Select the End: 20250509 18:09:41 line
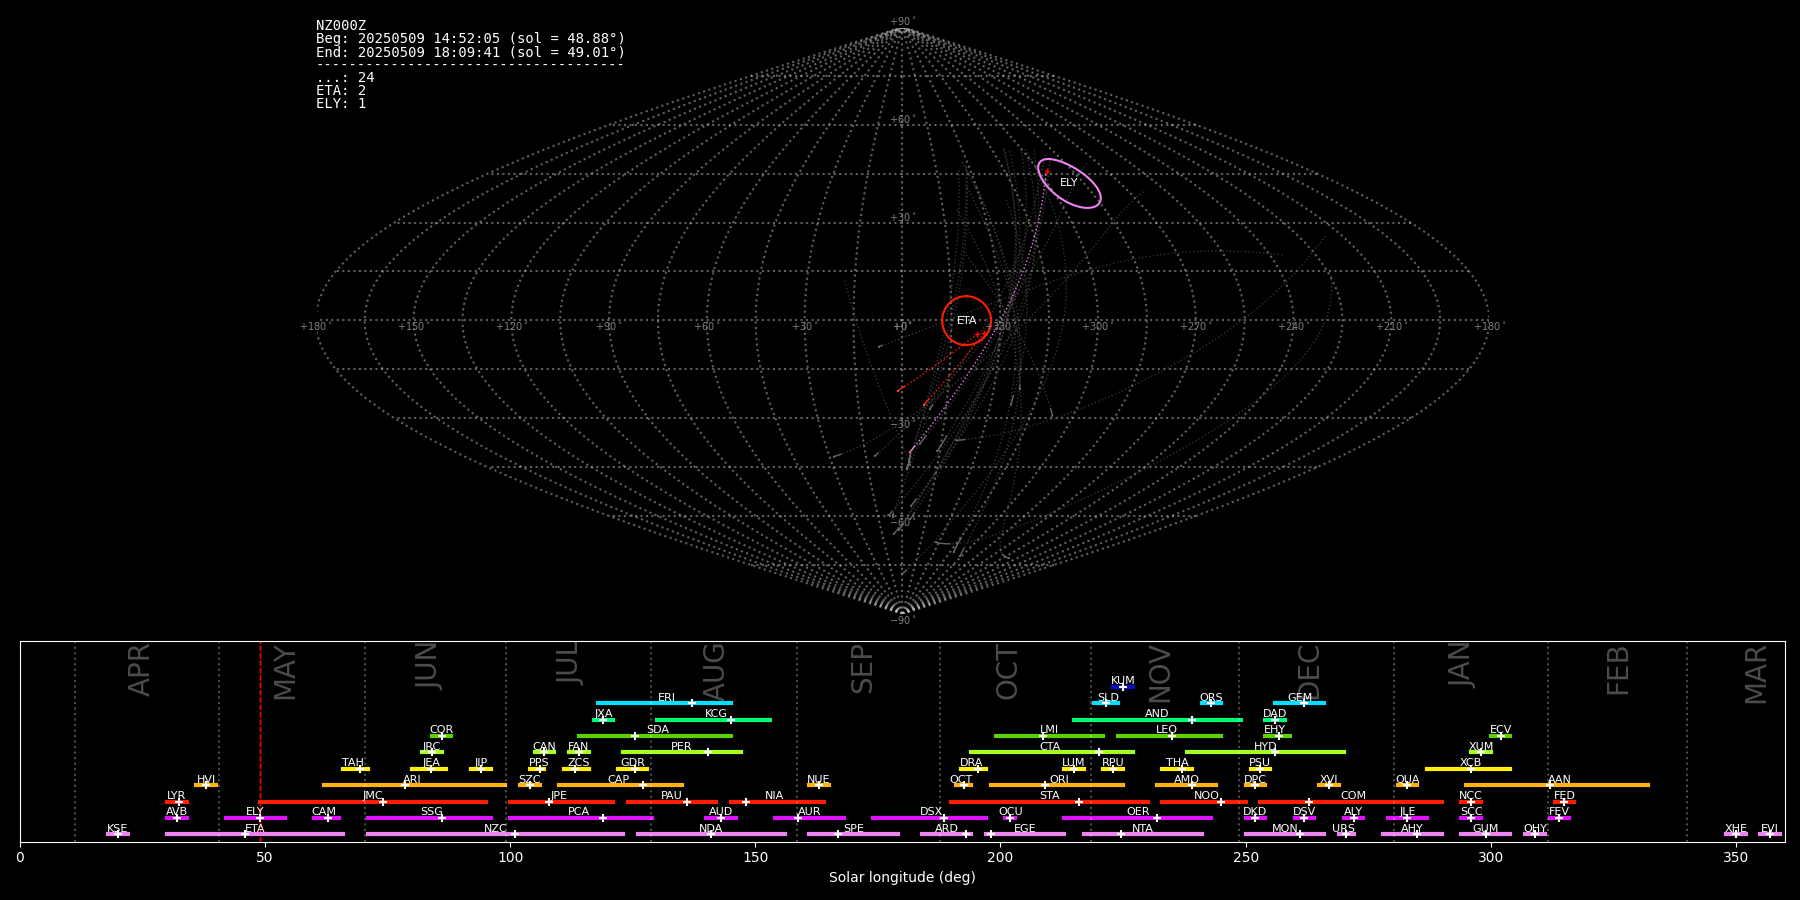Screen dimensions: 1800x900 [x=470, y=52]
